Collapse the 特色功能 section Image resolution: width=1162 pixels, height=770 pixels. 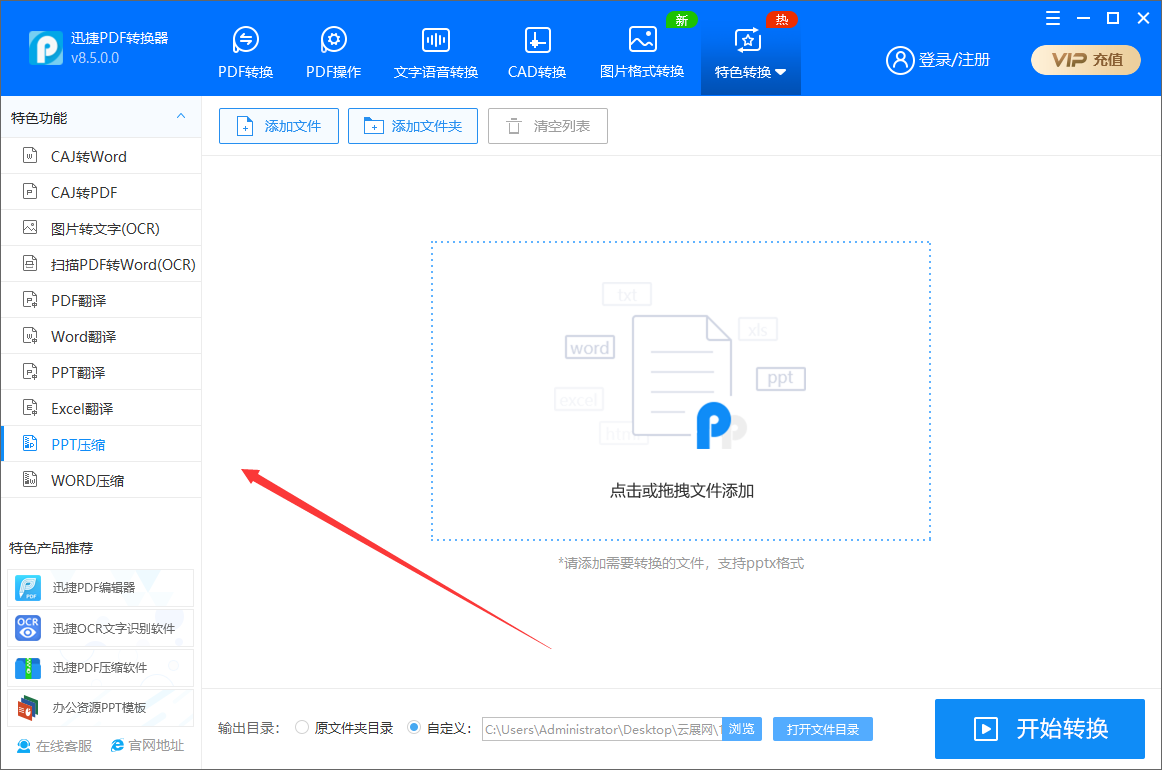click(181, 117)
